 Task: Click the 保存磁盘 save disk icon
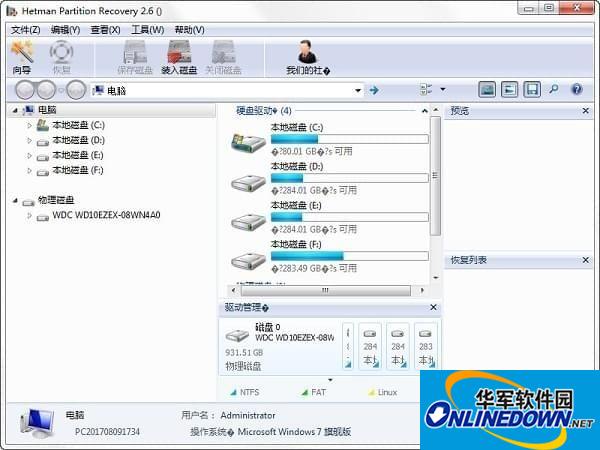[x=135, y=52]
